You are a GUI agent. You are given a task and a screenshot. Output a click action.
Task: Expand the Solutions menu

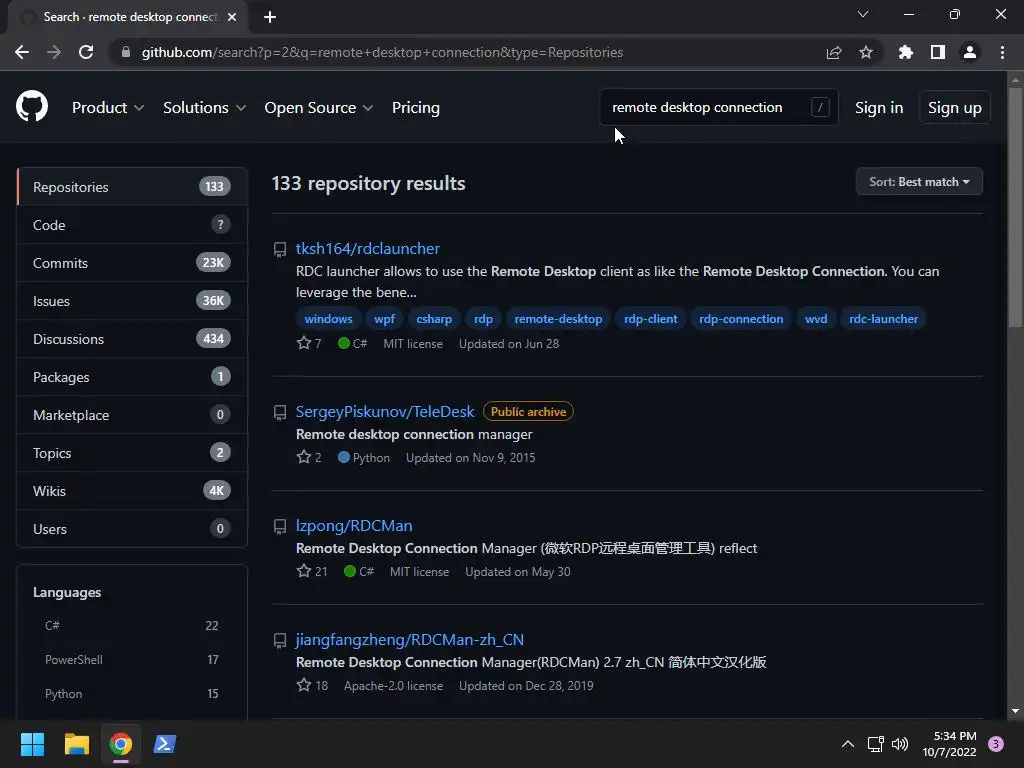point(204,108)
